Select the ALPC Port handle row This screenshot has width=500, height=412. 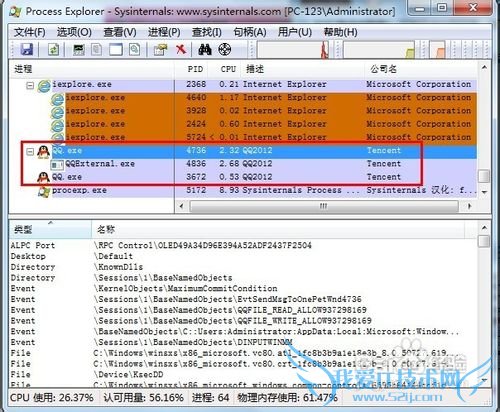[x=243, y=246]
